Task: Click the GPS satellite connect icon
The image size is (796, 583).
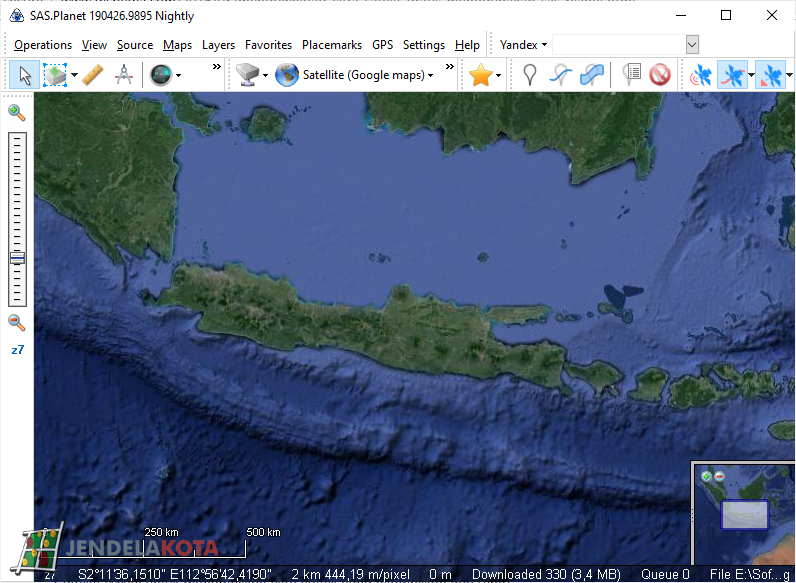Action: coord(701,75)
